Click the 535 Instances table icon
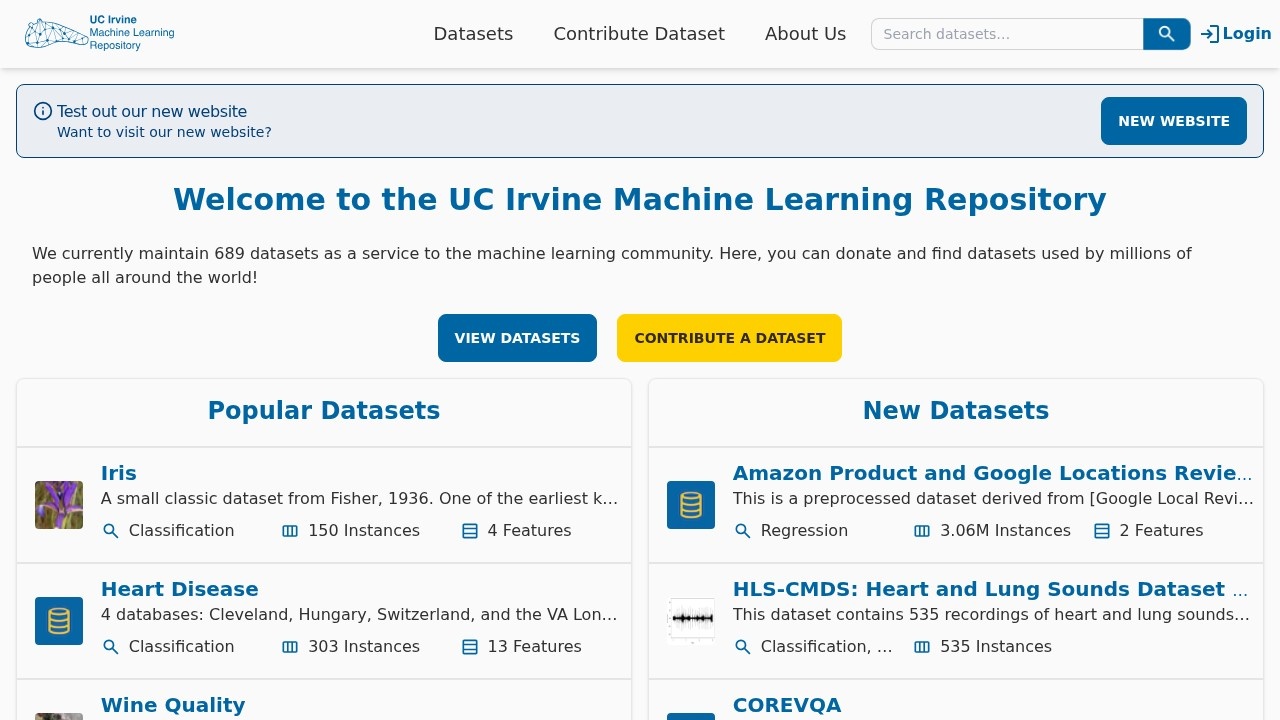Viewport: 1280px width, 720px height. click(922, 647)
